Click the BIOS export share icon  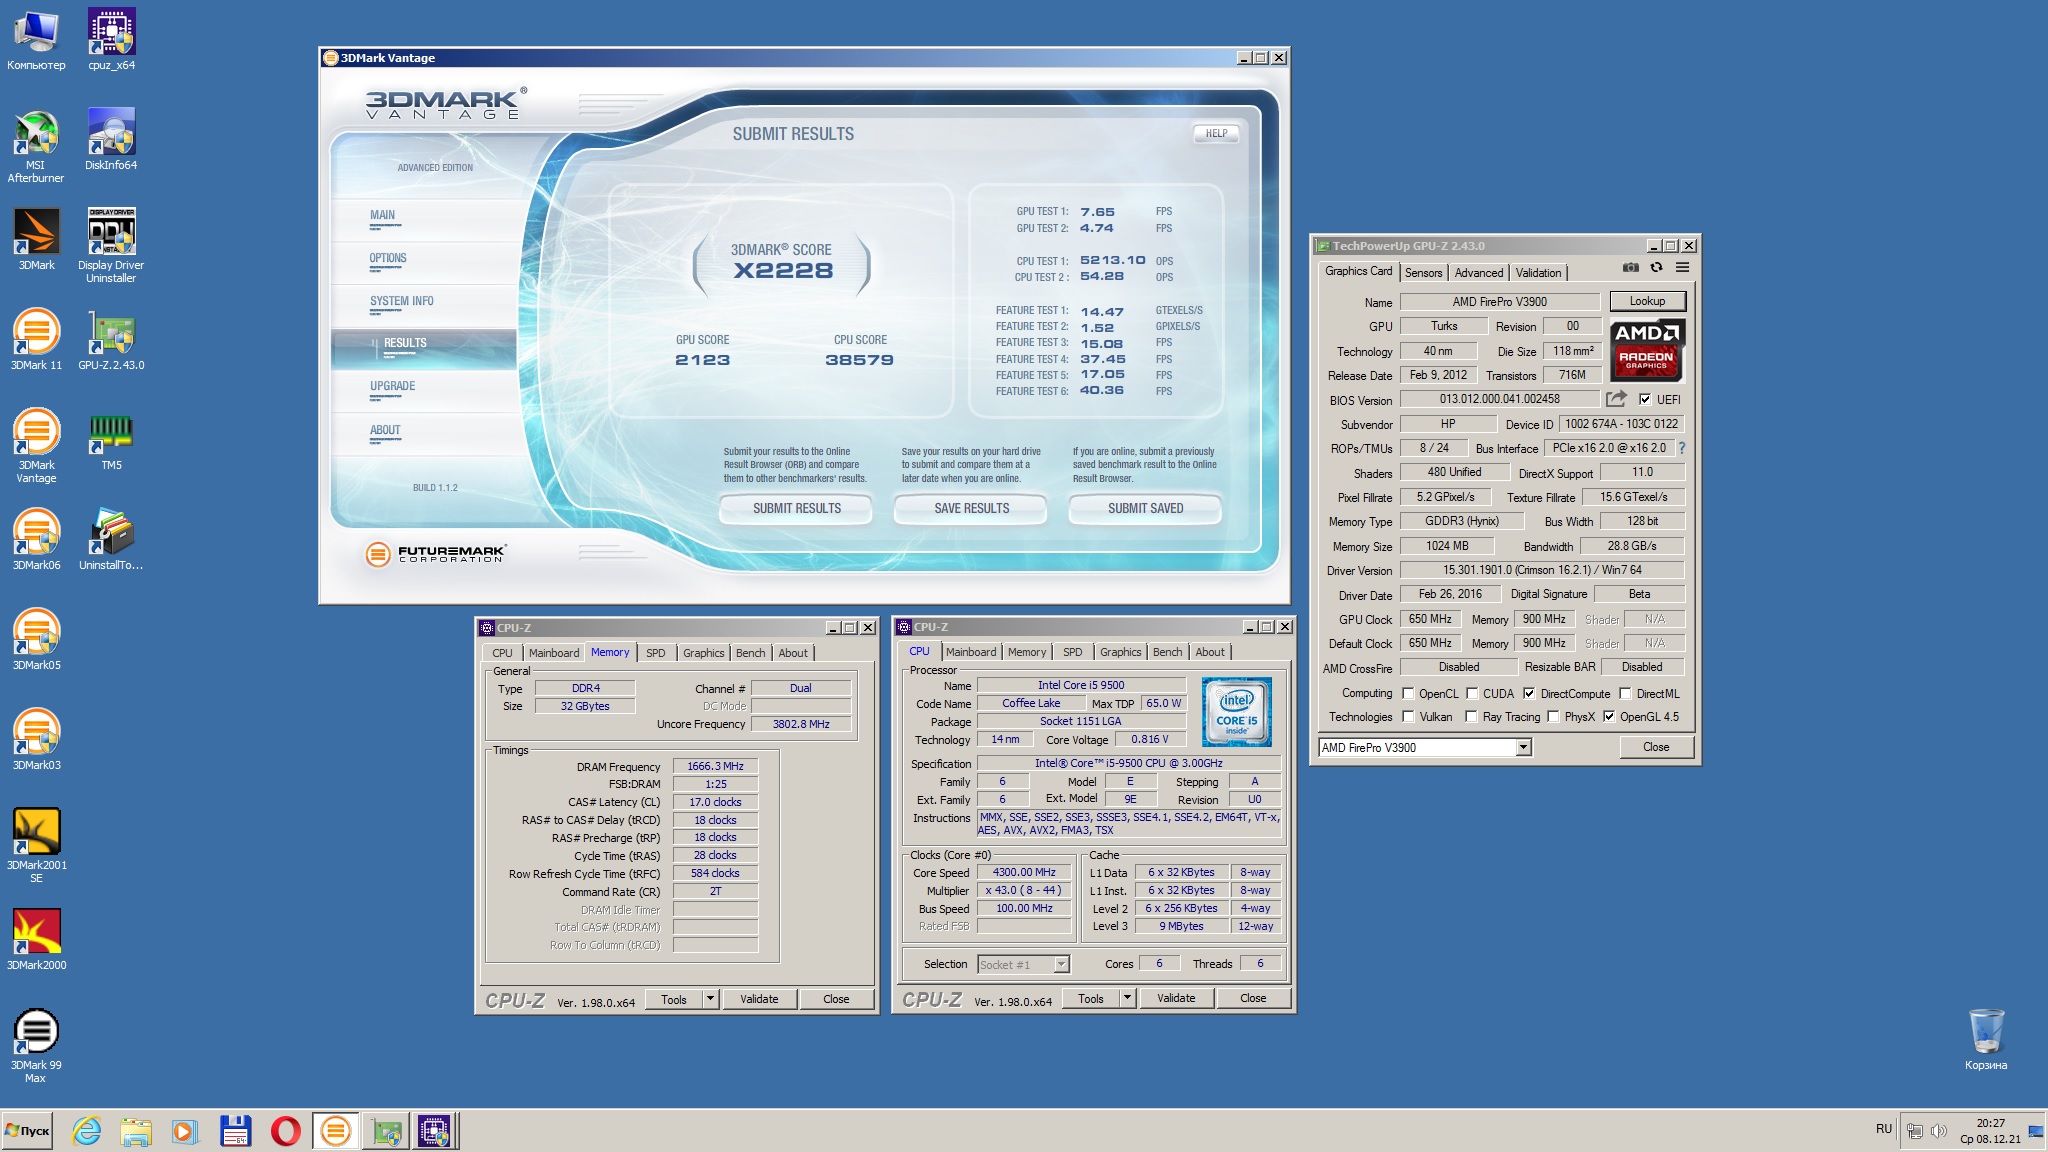[1616, 399]
